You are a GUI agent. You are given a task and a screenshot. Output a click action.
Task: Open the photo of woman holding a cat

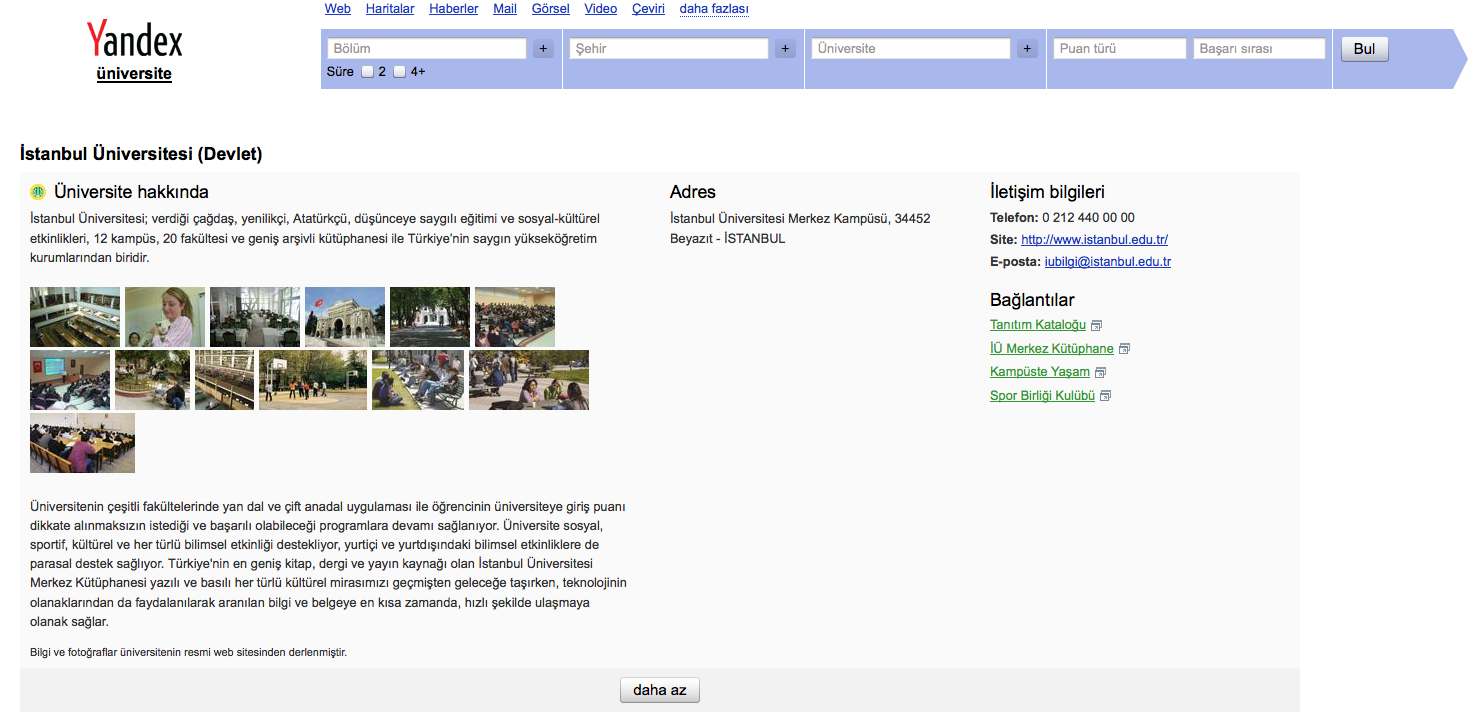(165, 317)
